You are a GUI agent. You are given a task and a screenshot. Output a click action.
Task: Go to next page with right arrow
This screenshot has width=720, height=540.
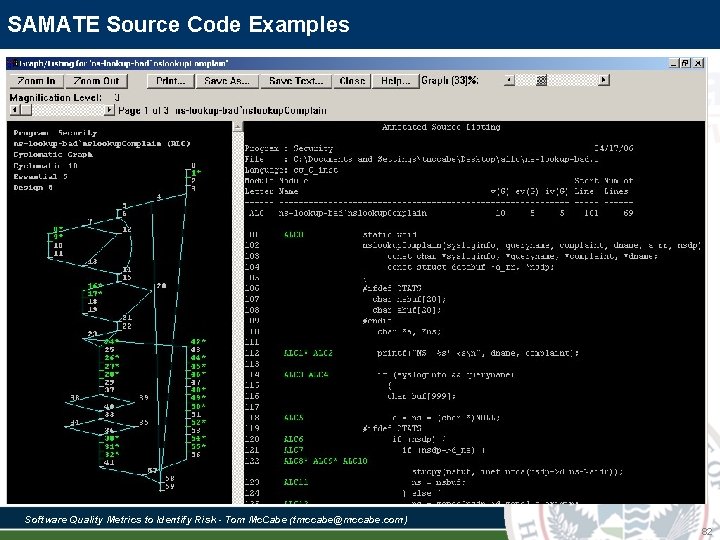pyautogui.click(x=109, y=110)
